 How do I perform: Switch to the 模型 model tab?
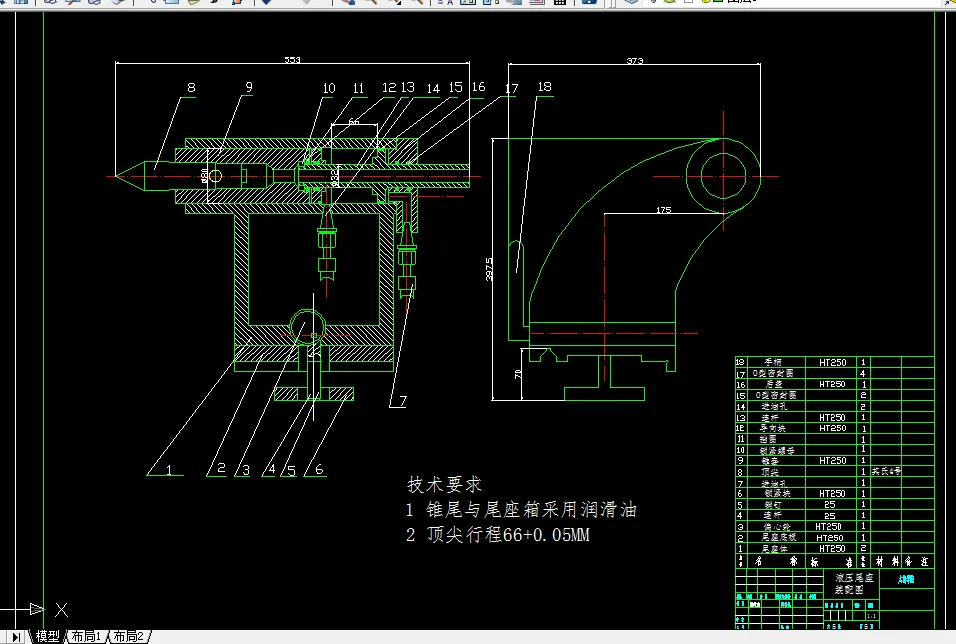click(47, 637)
